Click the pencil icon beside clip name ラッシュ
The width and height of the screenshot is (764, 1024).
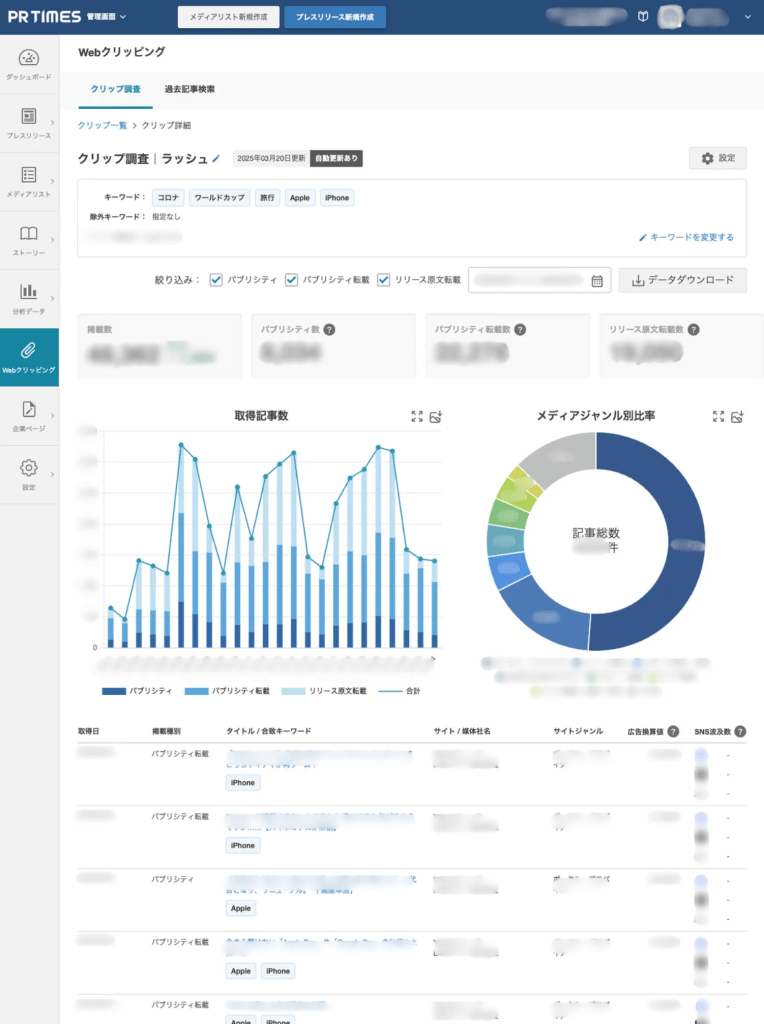216,159
